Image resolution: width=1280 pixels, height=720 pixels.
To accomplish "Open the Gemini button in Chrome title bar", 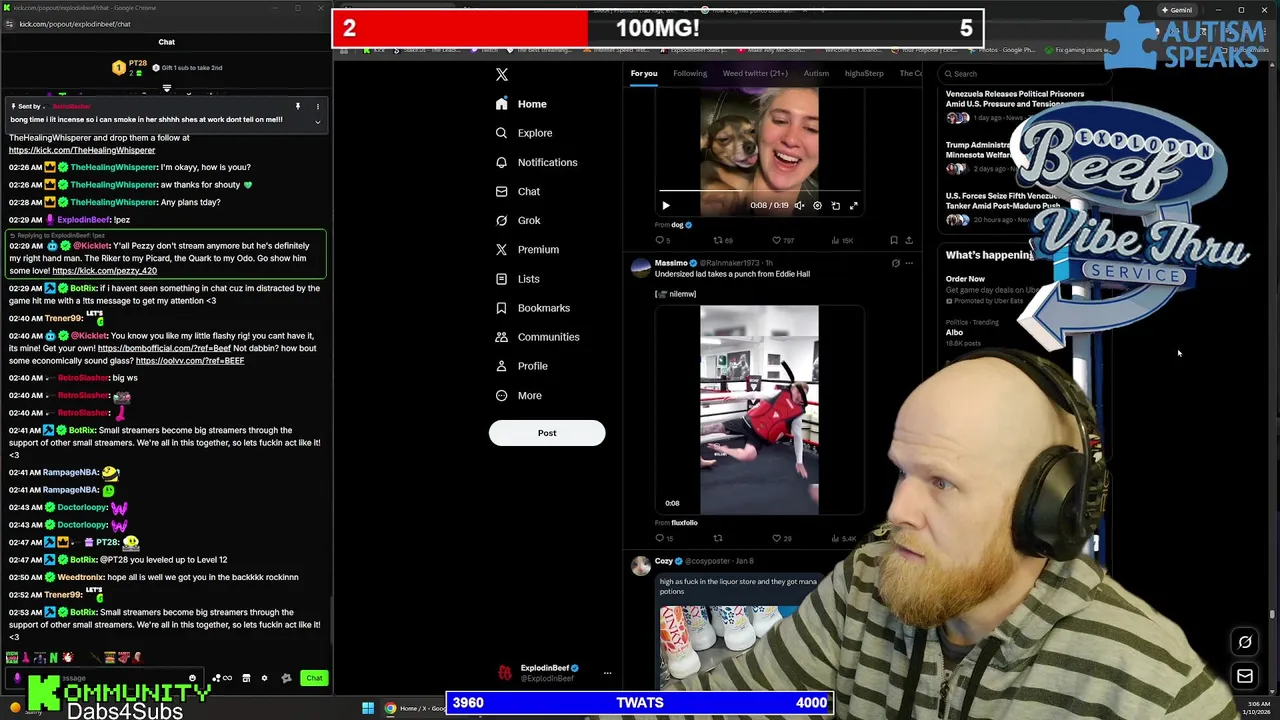I will 1175,10.
